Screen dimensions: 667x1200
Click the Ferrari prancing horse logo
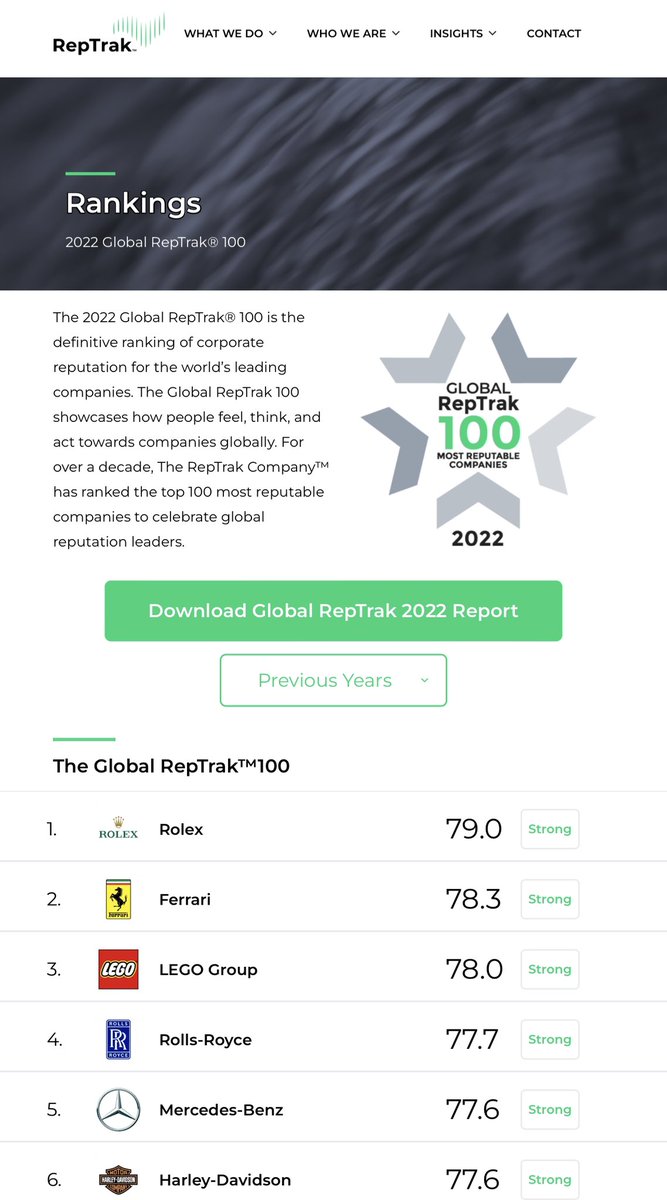118,899
